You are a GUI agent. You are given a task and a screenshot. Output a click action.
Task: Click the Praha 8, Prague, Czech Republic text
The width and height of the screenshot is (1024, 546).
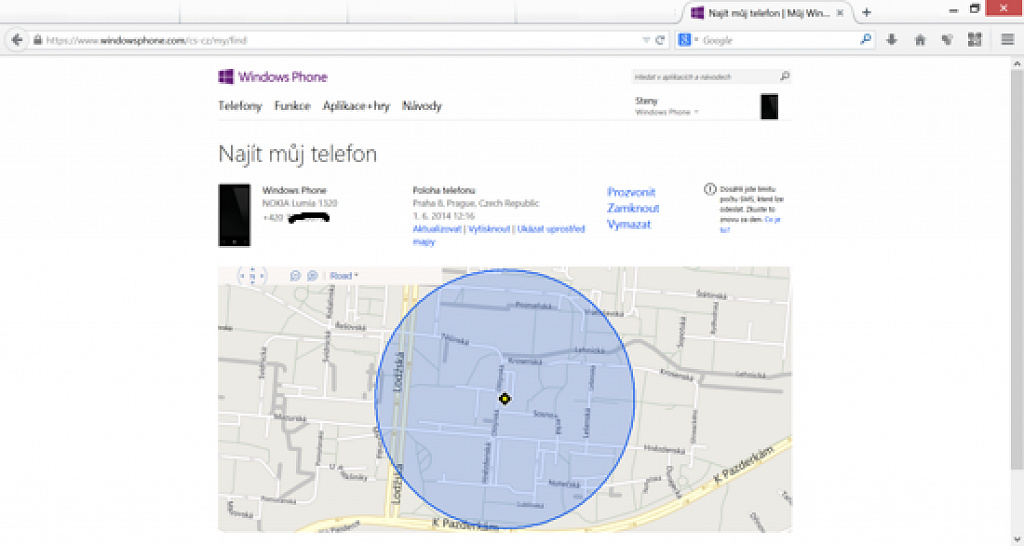(x=476, y=203)
